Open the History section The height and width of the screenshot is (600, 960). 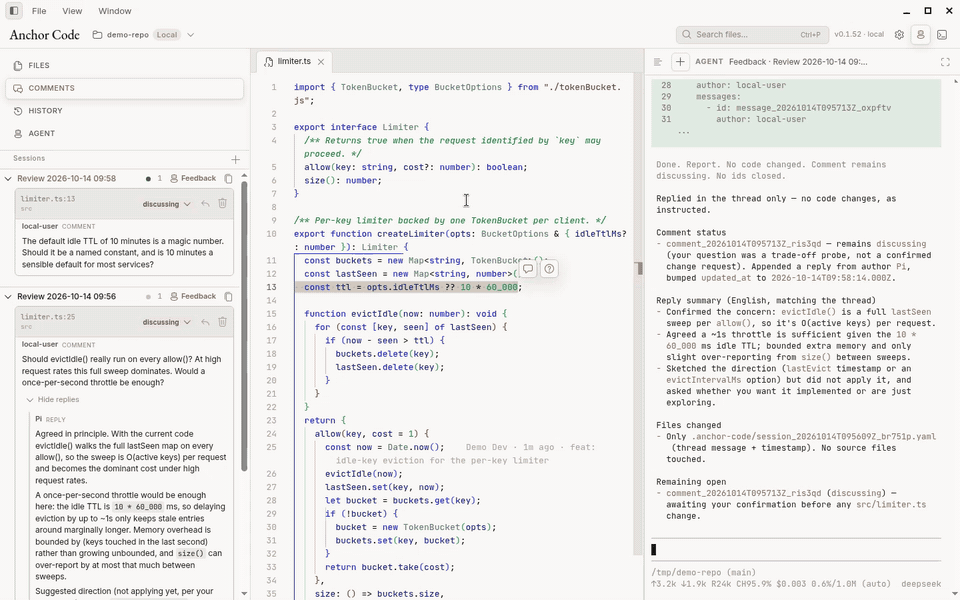point(124,111)
